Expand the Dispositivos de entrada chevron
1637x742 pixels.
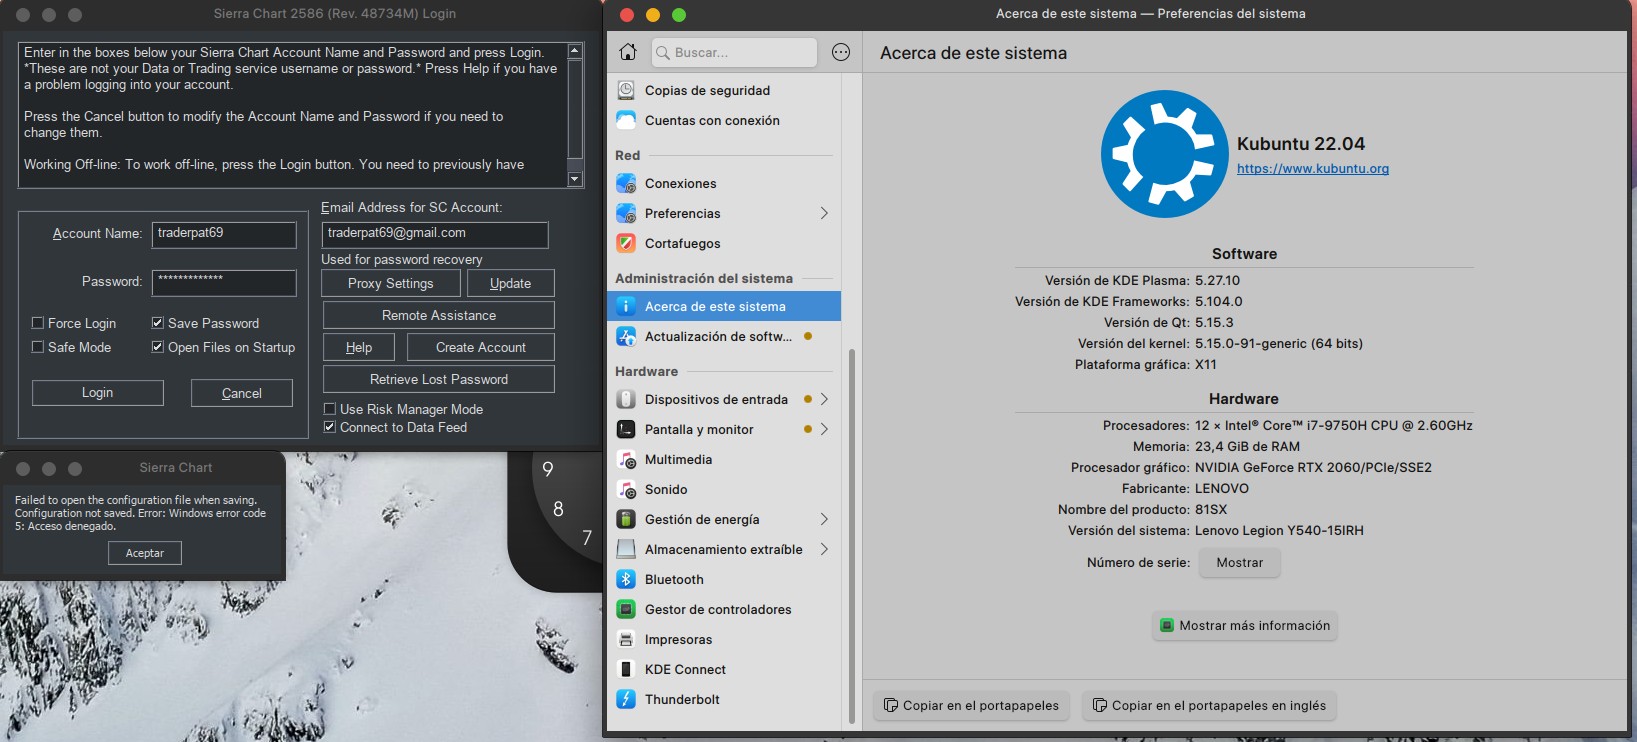pyautogui.click(x=824, y=399)
